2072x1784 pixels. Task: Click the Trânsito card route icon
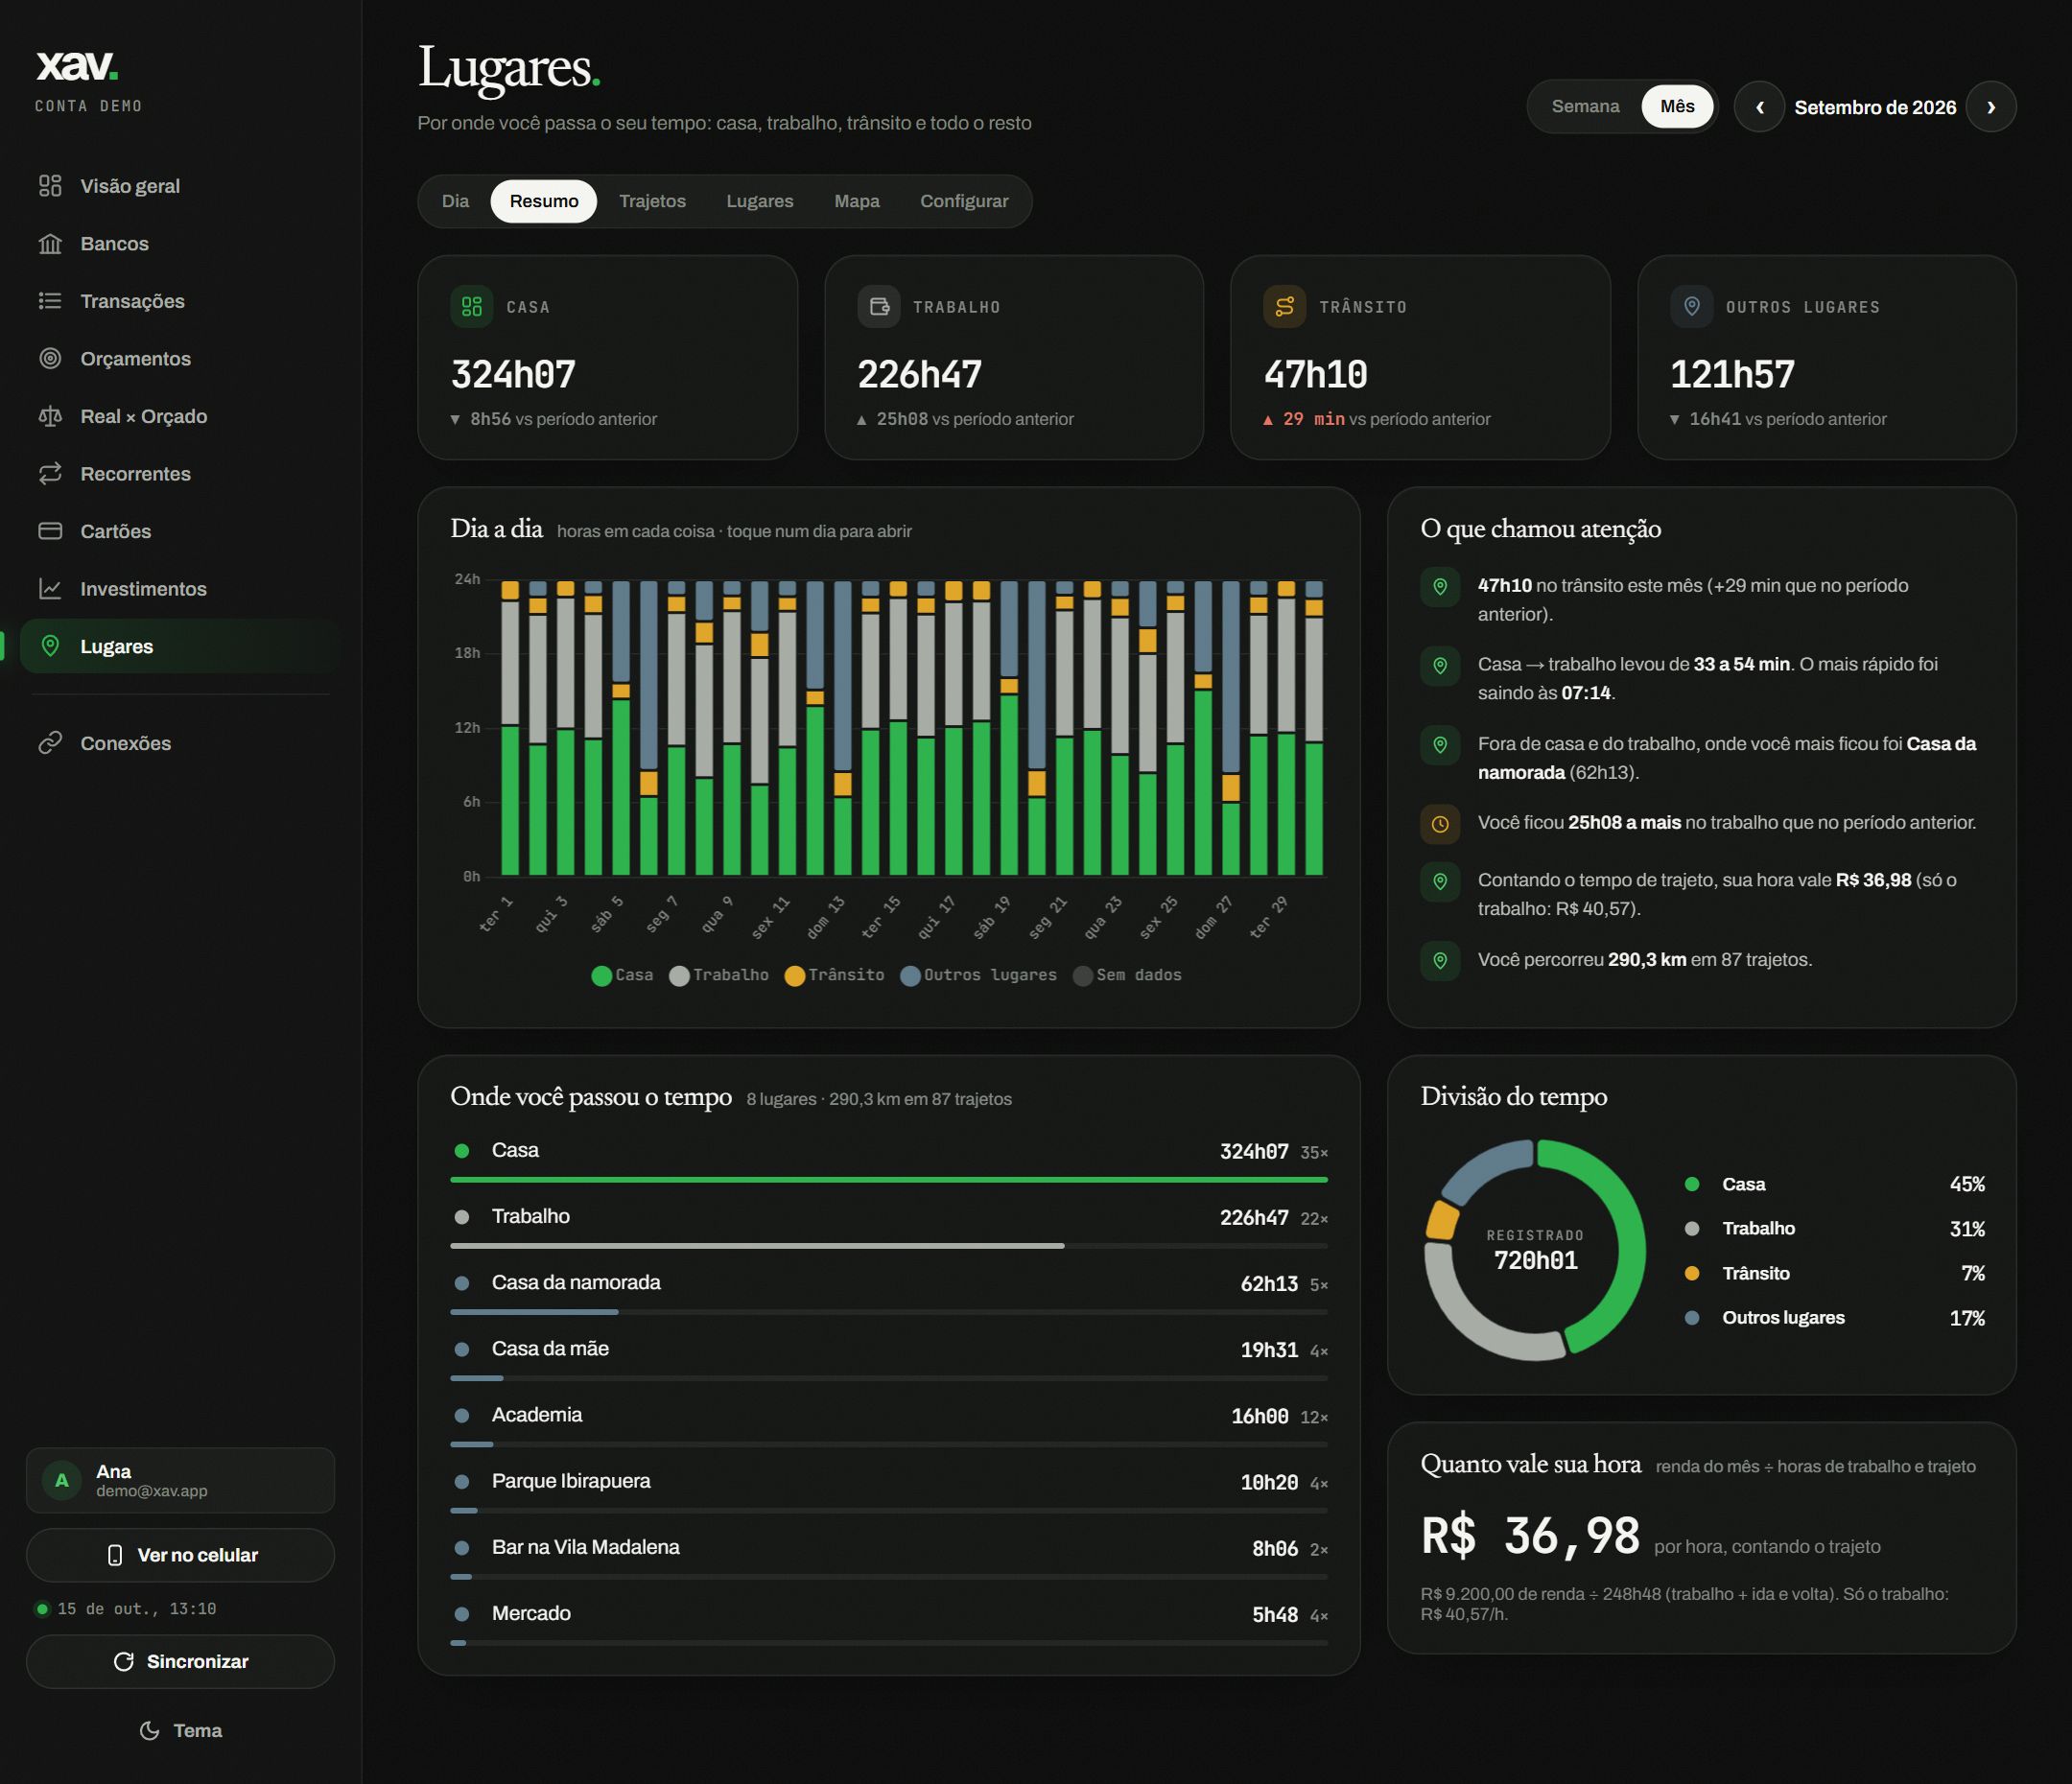pos(1285,307)
